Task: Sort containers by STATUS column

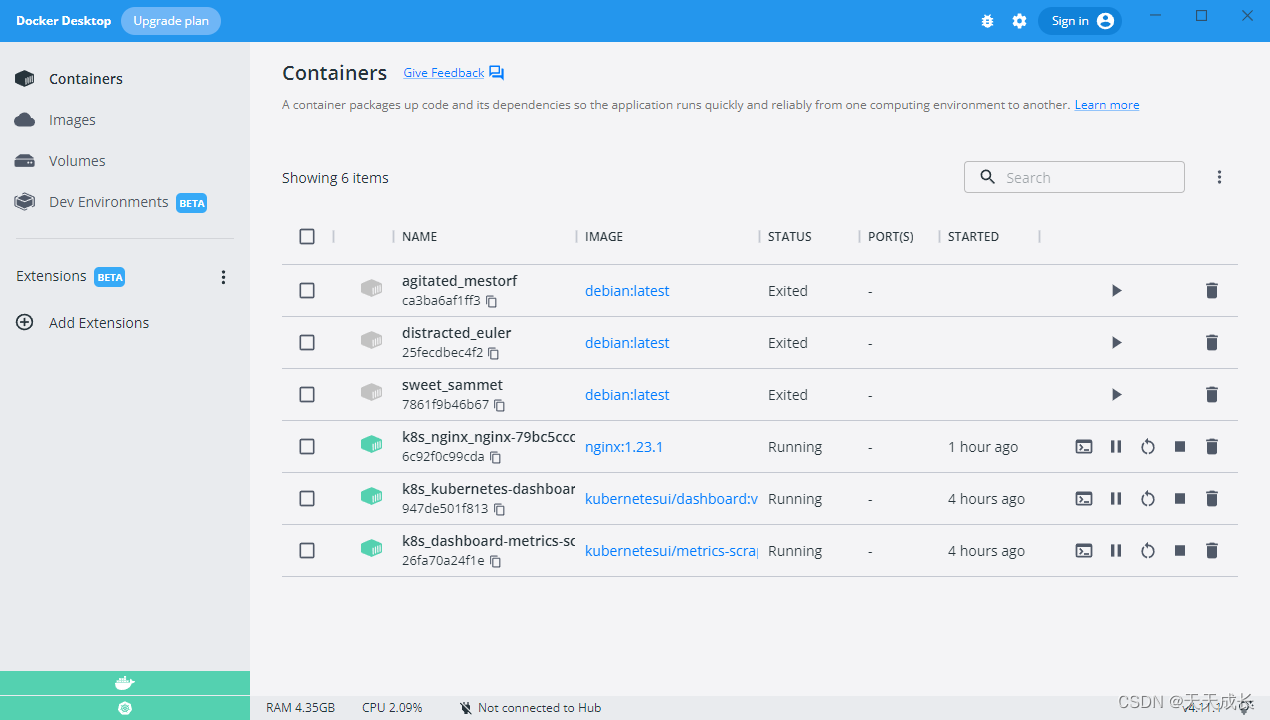Action: coord(790,237)
